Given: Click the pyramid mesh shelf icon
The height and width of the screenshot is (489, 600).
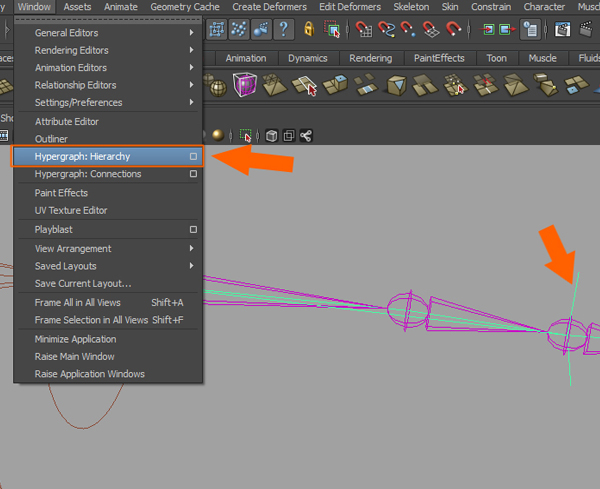Looking at the screenshot, I should click(274, 85).
